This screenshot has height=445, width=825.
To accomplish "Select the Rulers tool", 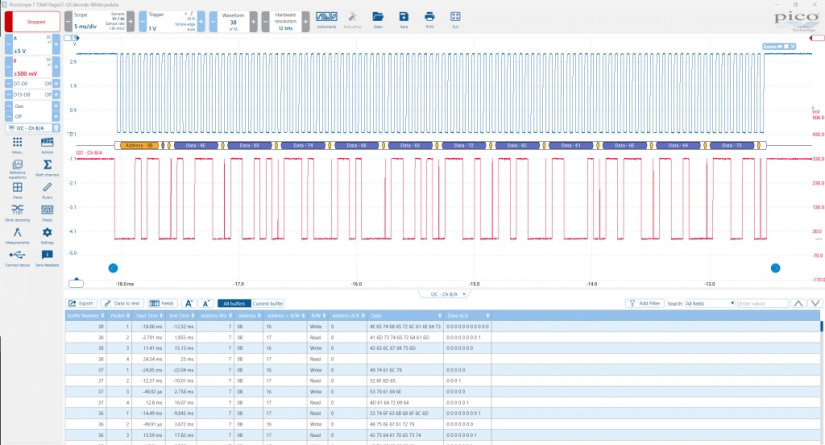I will (x=47, y=190).
